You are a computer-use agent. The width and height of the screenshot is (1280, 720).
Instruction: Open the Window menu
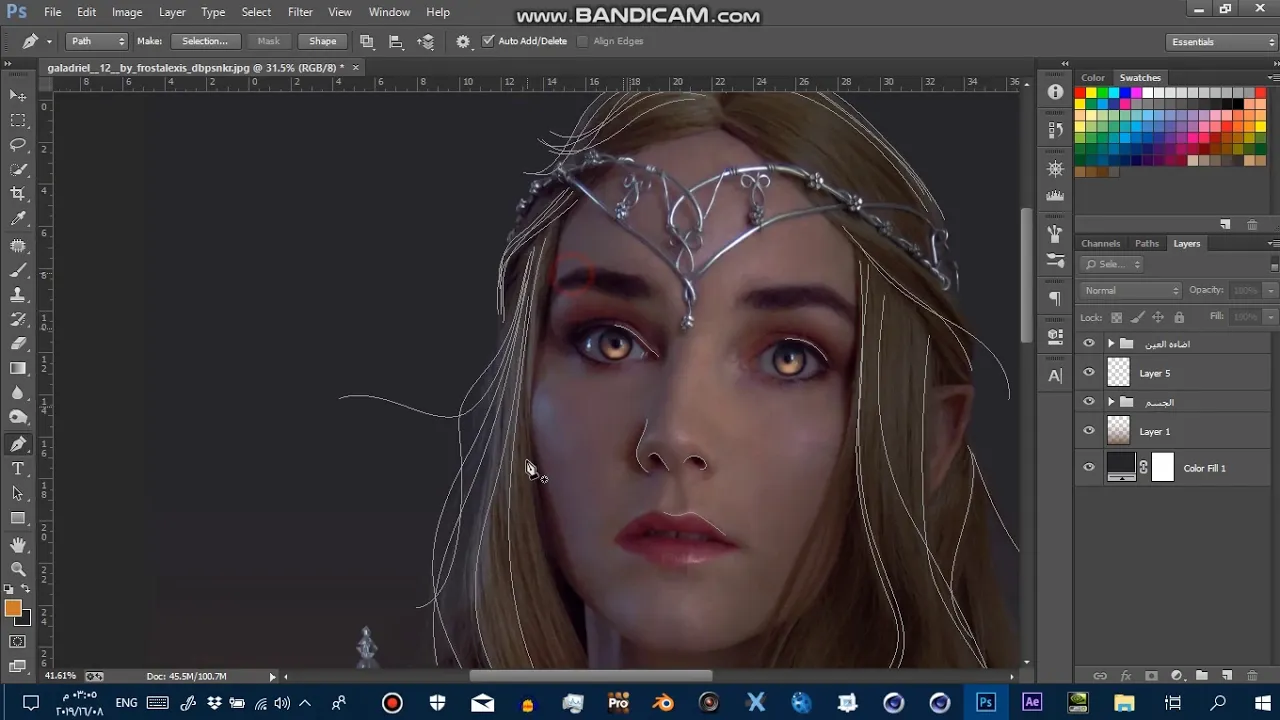tap(389, 12)
